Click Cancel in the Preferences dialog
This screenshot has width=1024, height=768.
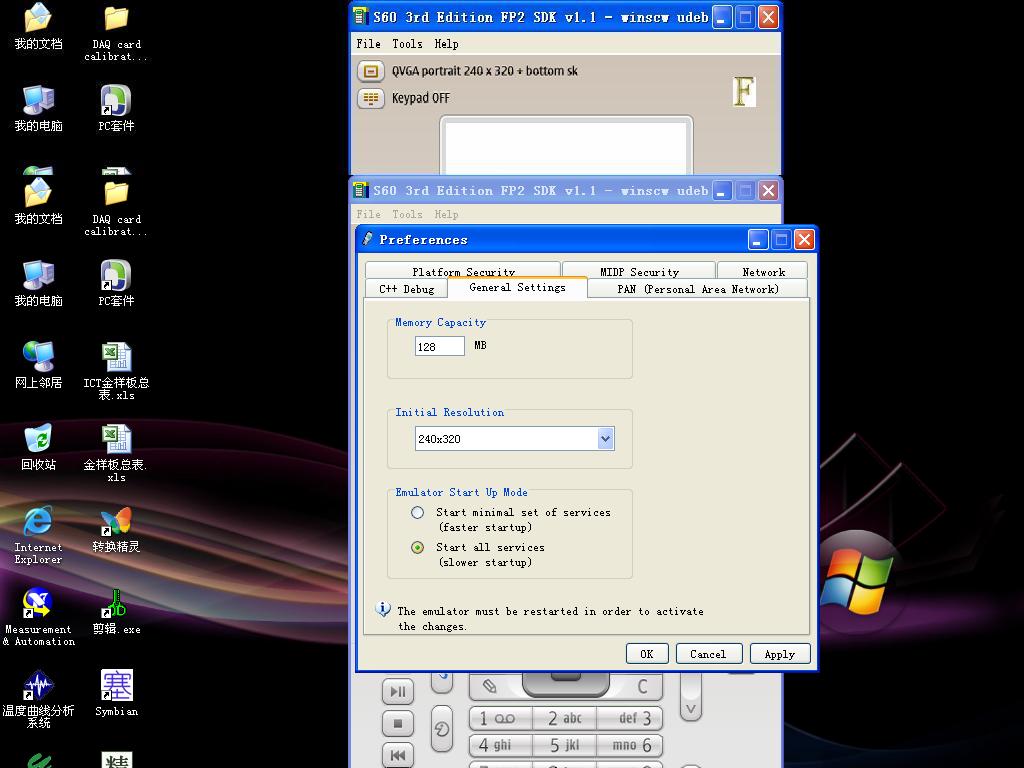708,654
